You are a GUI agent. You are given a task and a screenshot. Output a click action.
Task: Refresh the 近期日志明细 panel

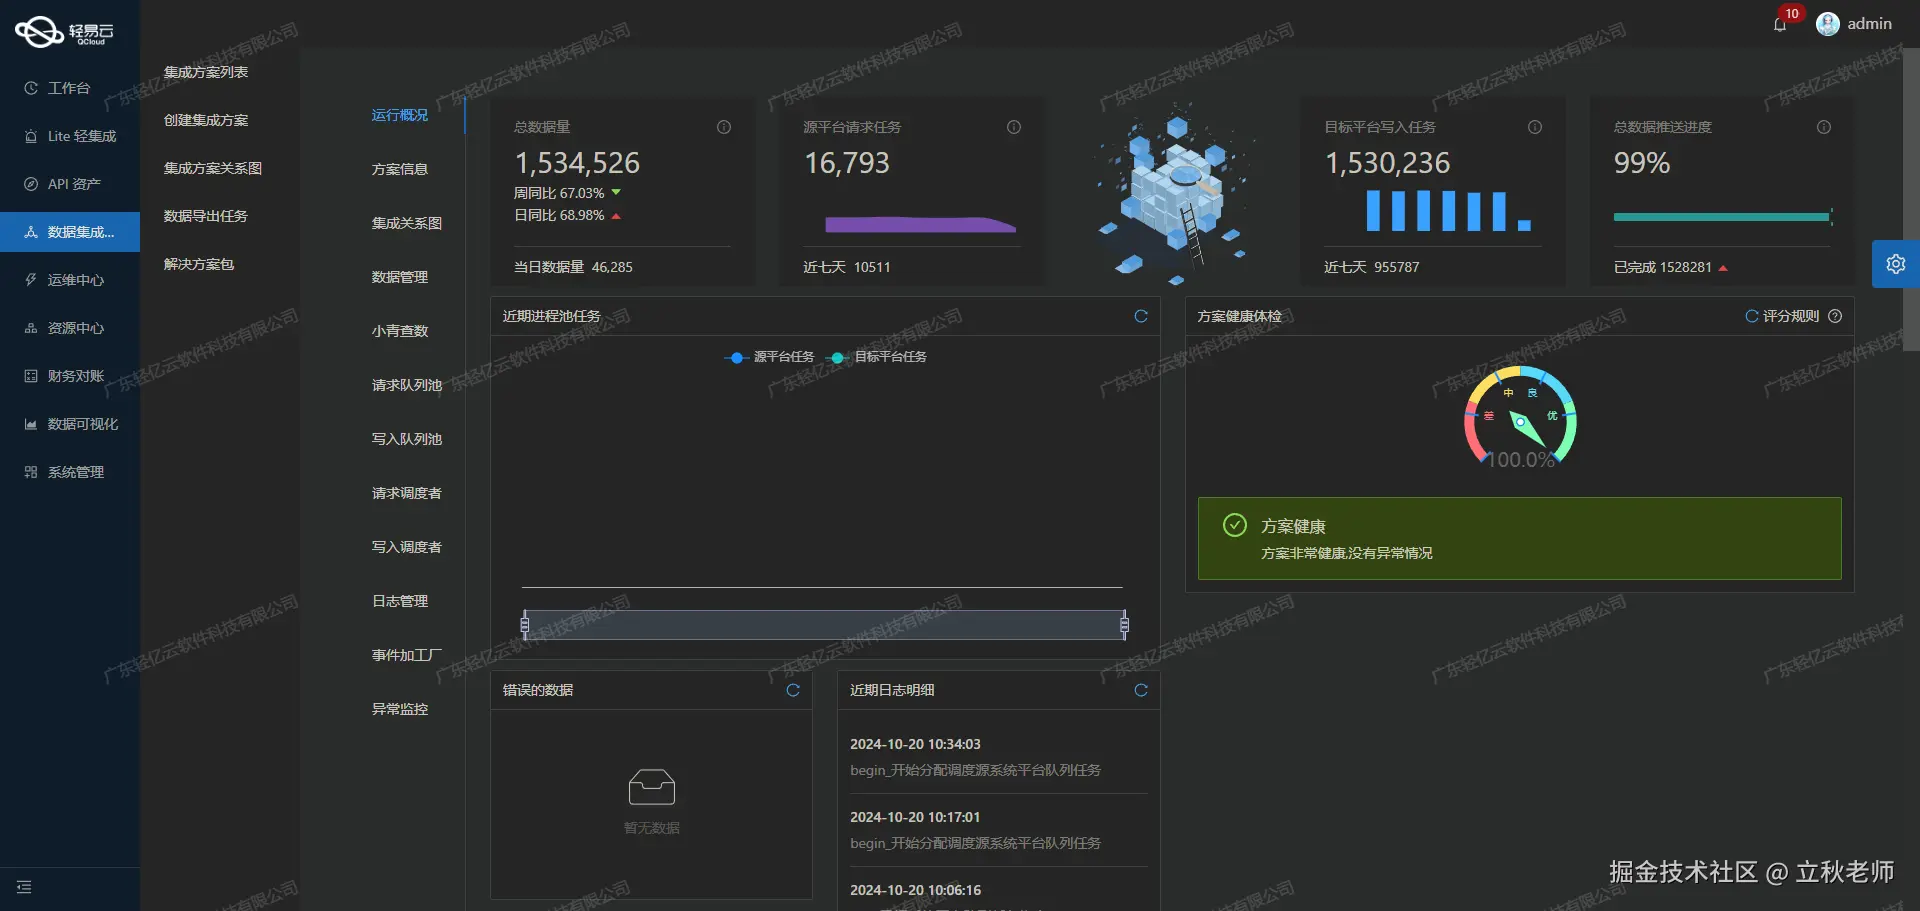point(1141,690)
